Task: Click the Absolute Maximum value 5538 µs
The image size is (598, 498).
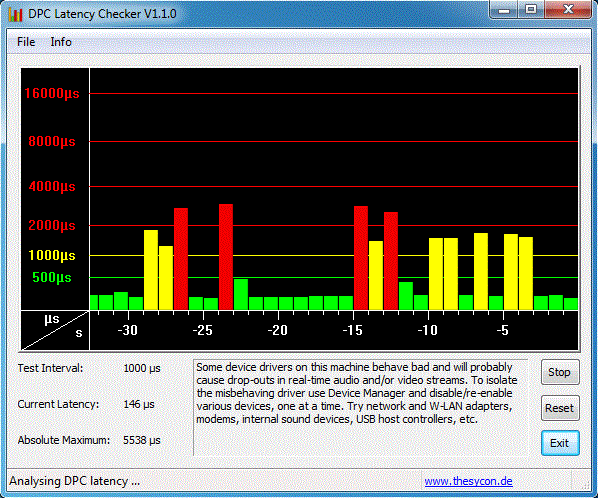Action: (x=141, y=440)
